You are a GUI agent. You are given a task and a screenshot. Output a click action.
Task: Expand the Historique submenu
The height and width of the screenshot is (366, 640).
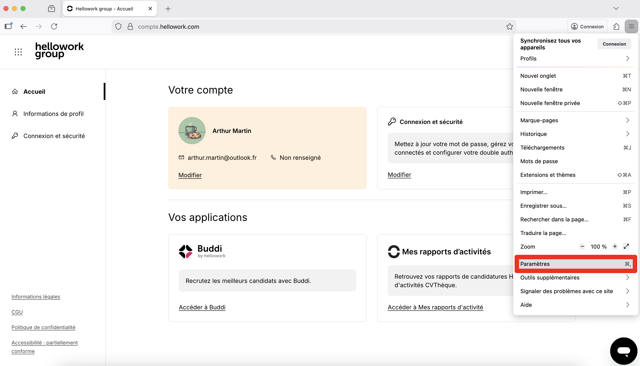click(575, 134)
